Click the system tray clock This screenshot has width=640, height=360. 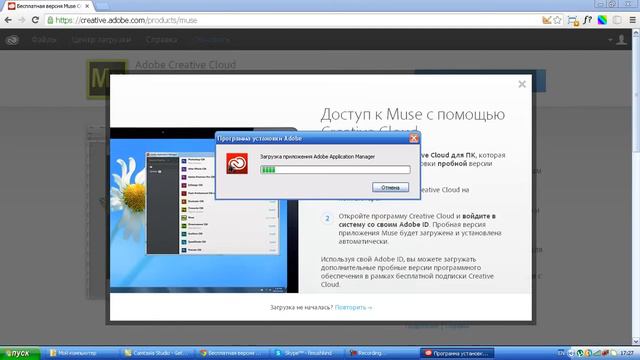point(627,353)
